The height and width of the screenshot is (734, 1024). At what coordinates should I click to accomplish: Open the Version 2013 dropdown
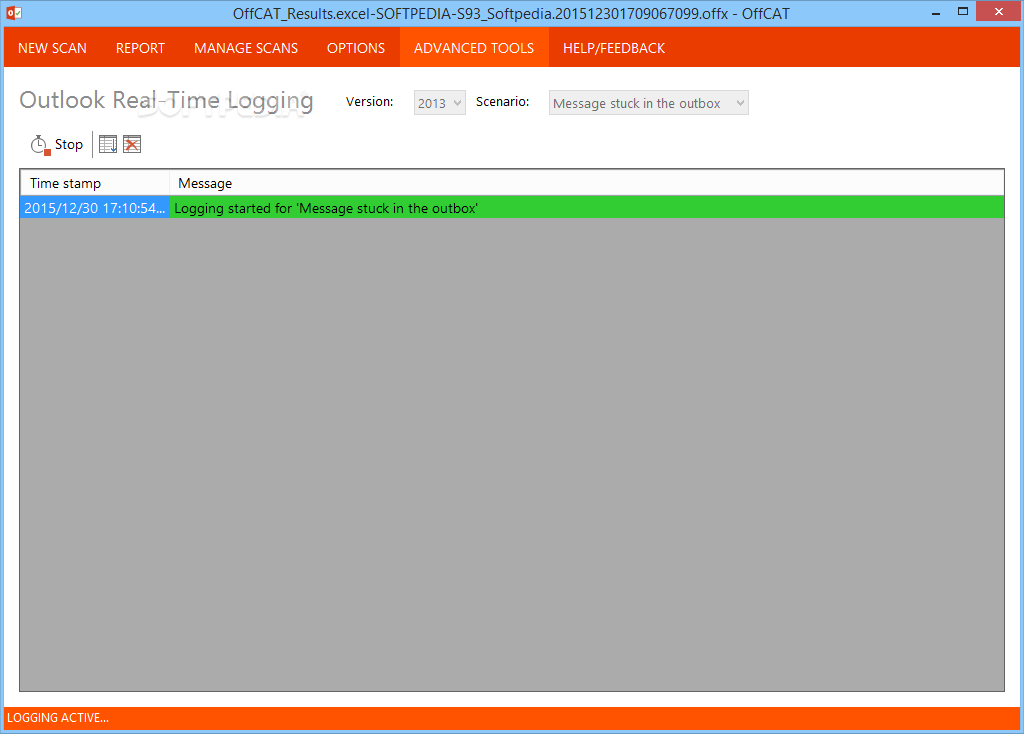(440, 103)
